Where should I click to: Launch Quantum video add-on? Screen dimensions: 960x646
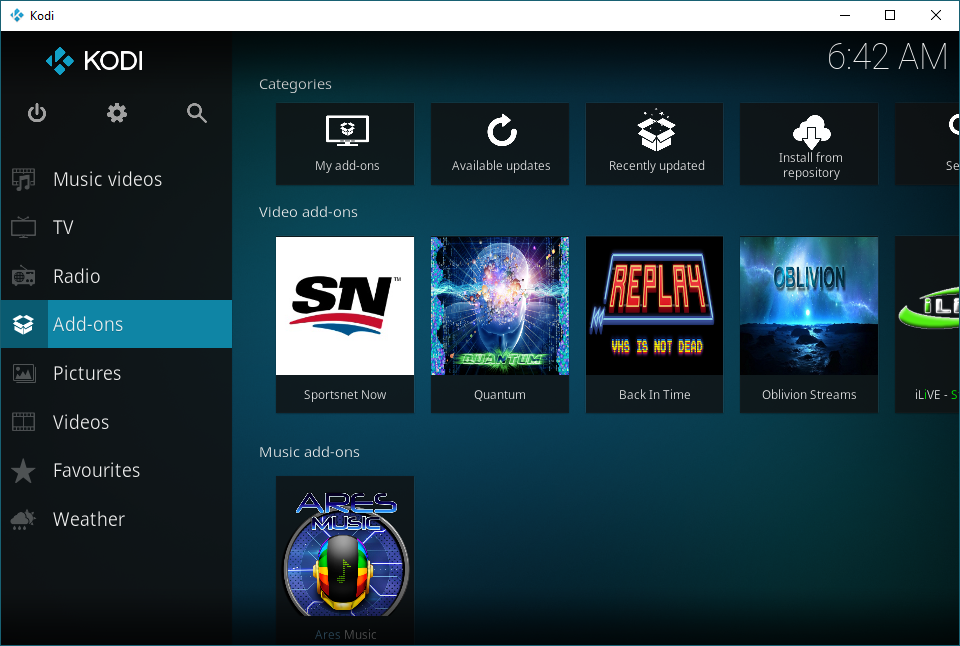500,325
